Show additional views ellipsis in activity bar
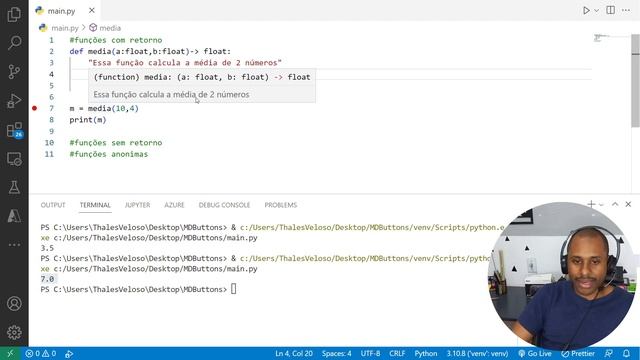This screenshot has width=640, height=360. click(14, 245)
